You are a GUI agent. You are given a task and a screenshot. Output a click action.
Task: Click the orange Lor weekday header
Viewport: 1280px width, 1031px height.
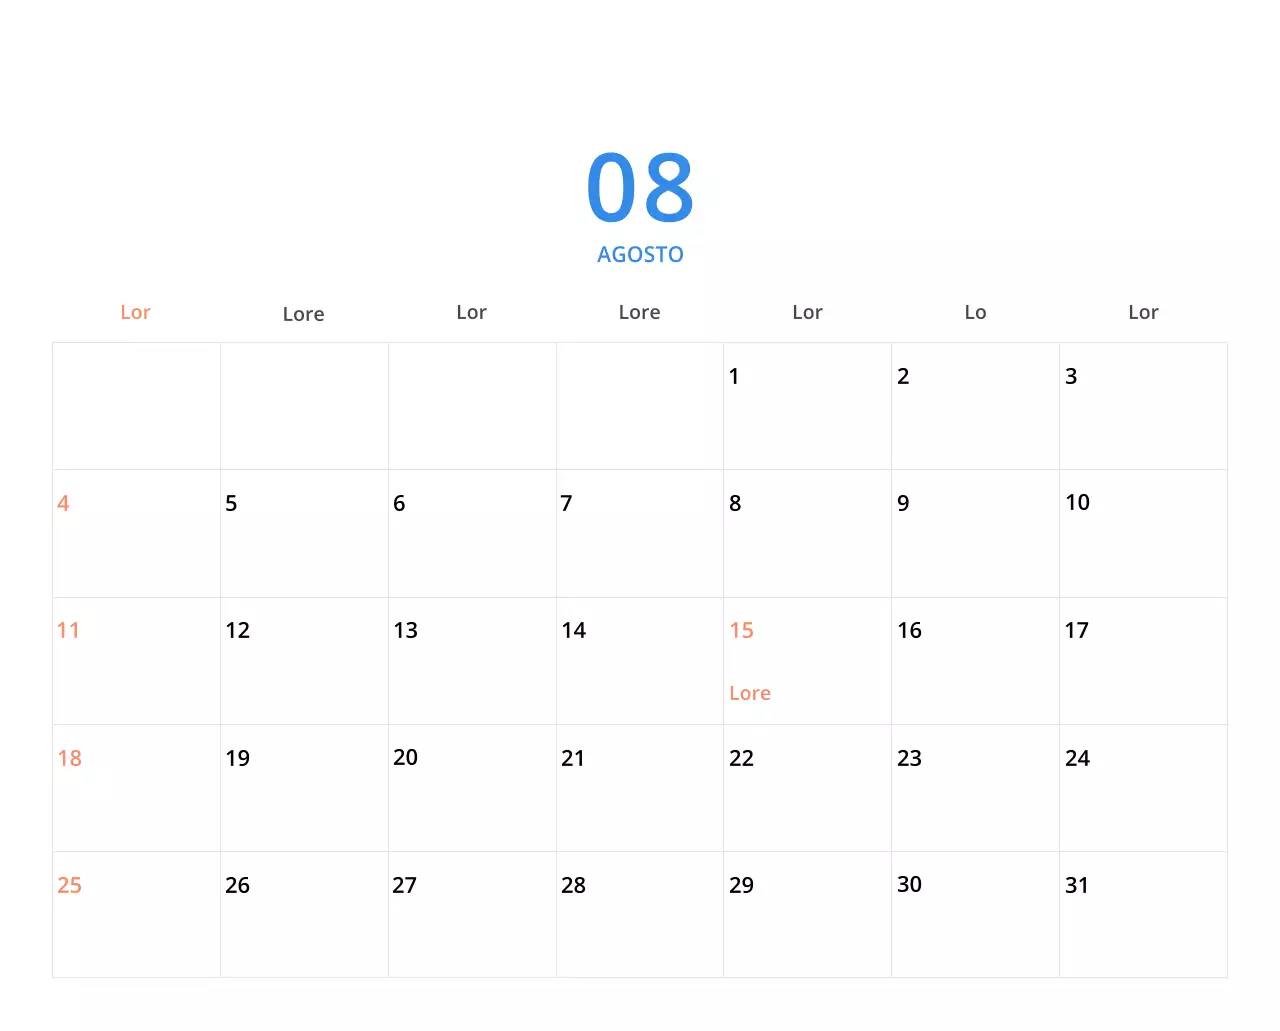pyautogui.click(x=135, y=312)
